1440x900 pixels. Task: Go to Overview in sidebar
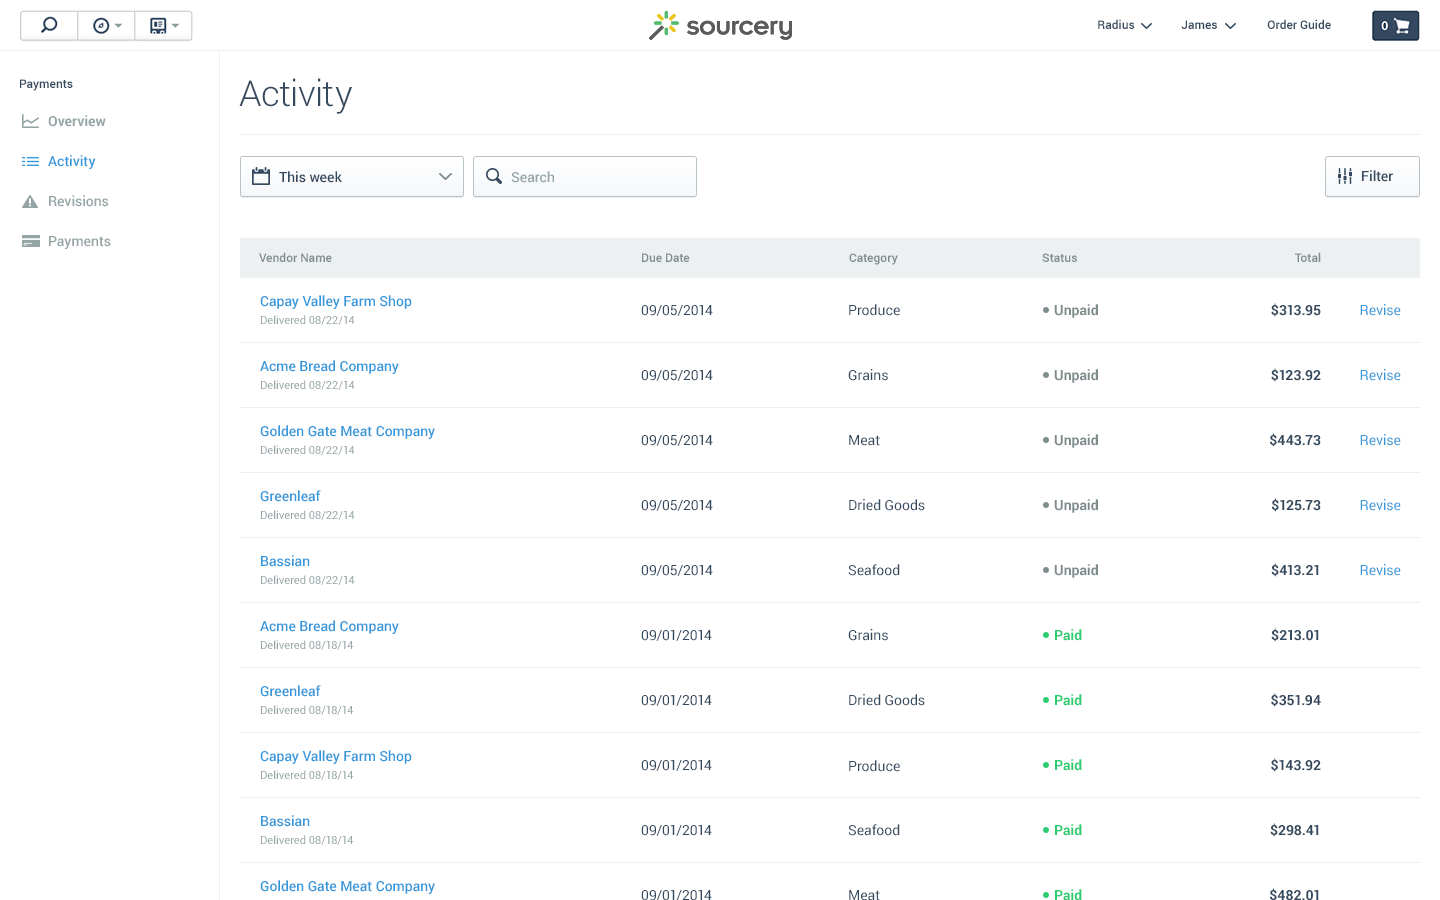[76, 121]
